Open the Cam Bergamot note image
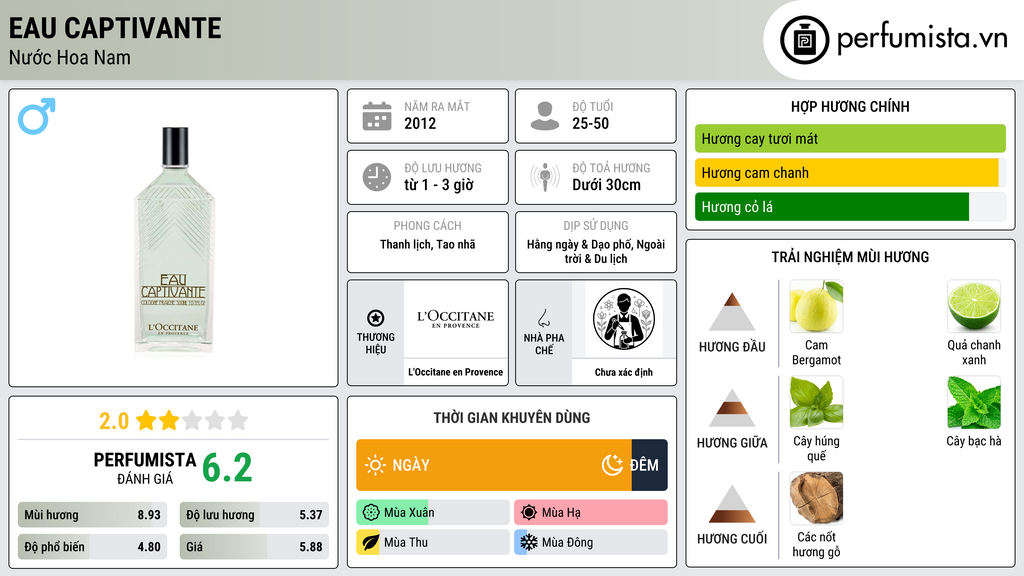1024x576 pixels. (816, 306)
